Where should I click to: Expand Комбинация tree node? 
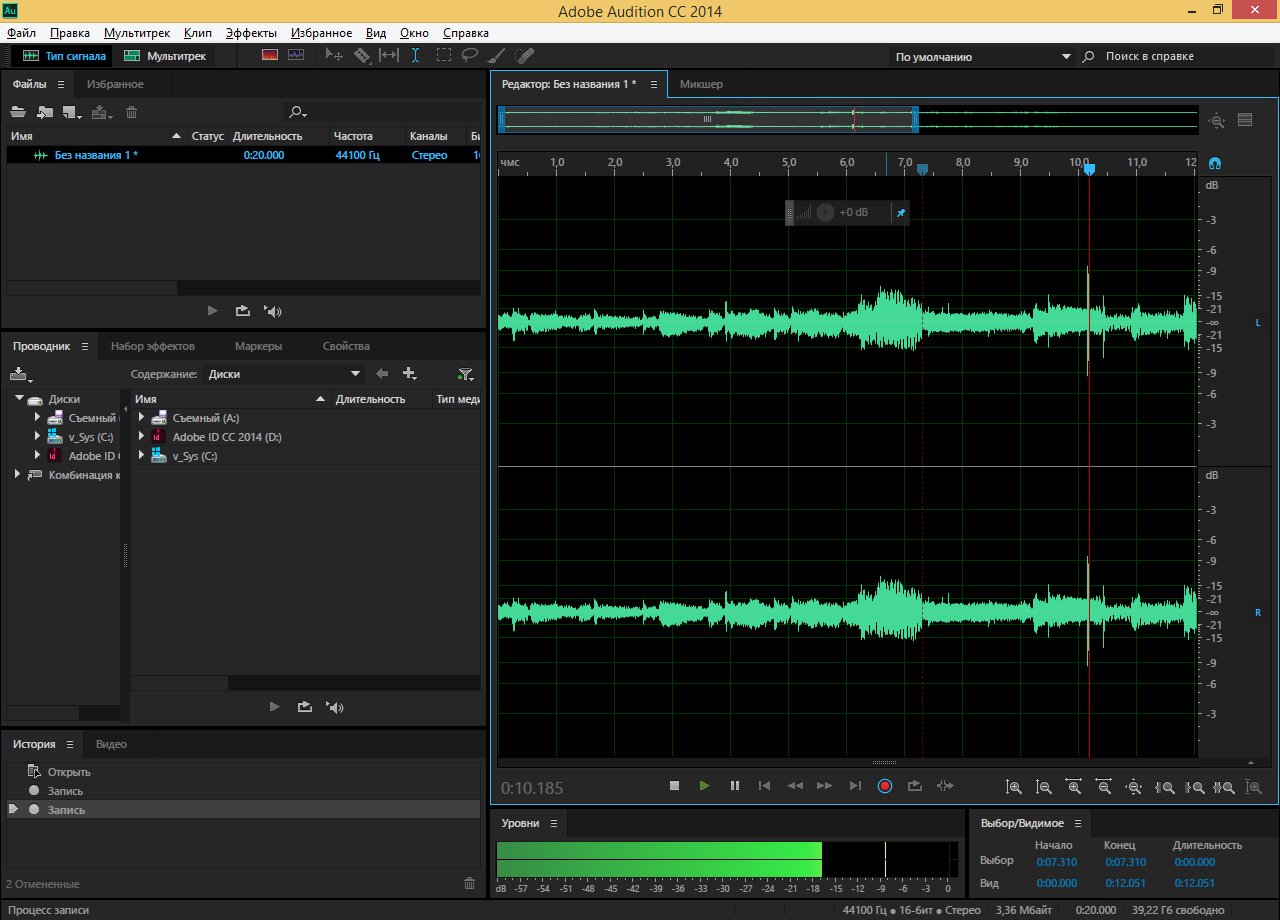(18, 474)
